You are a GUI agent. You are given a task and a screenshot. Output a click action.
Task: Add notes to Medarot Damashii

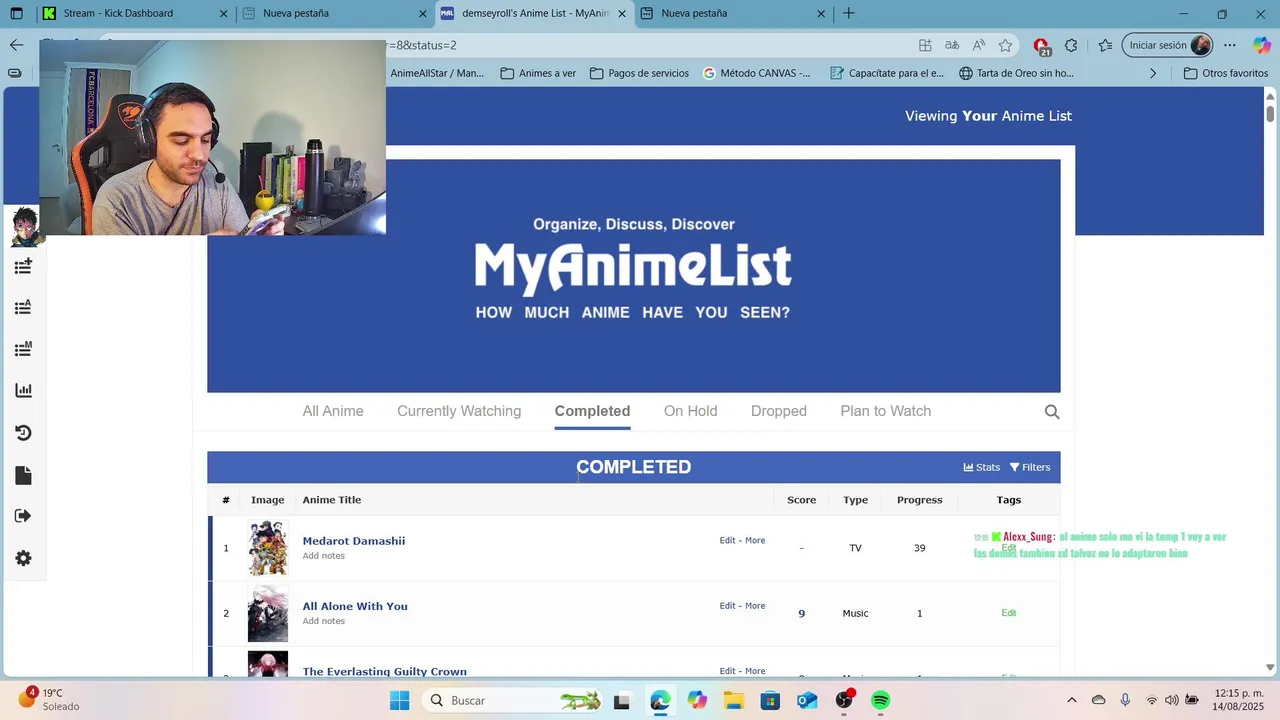(x=324, y=556)
